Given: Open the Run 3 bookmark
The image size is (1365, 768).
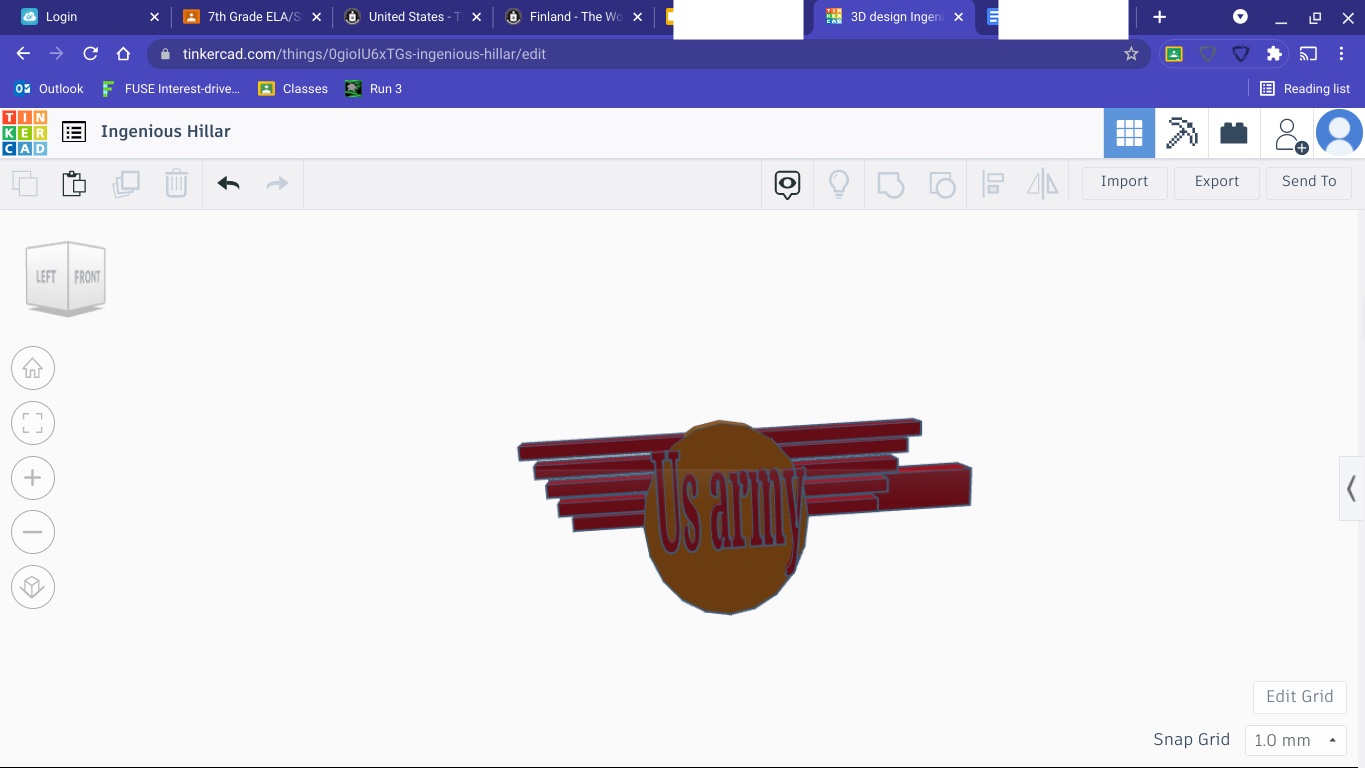Looking at the screenshot, I should pyautogui.click(x=373, y=89).
